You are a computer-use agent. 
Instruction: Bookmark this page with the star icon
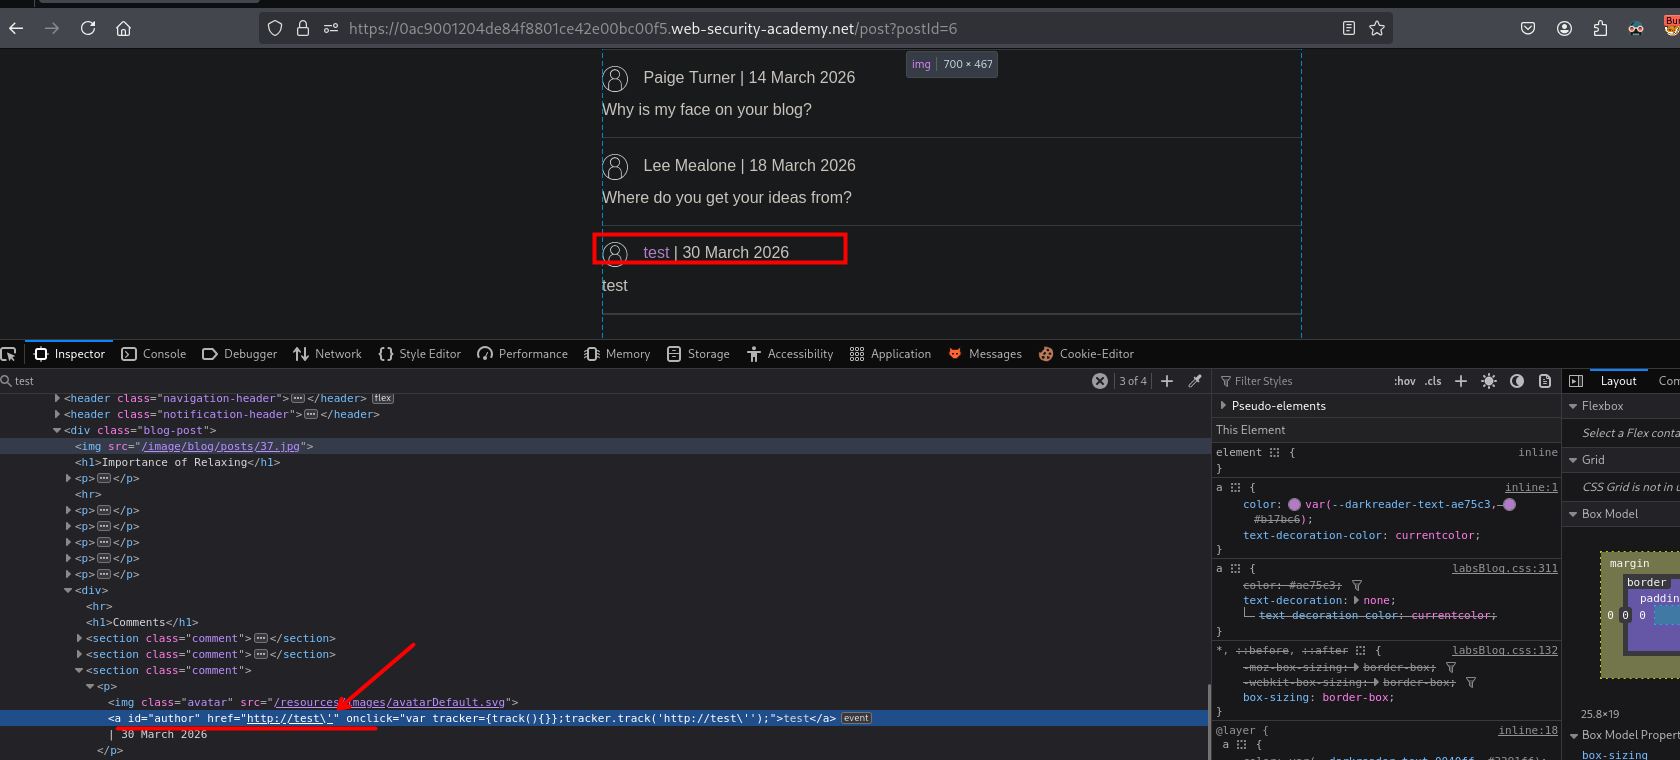tap(1377, 28)
